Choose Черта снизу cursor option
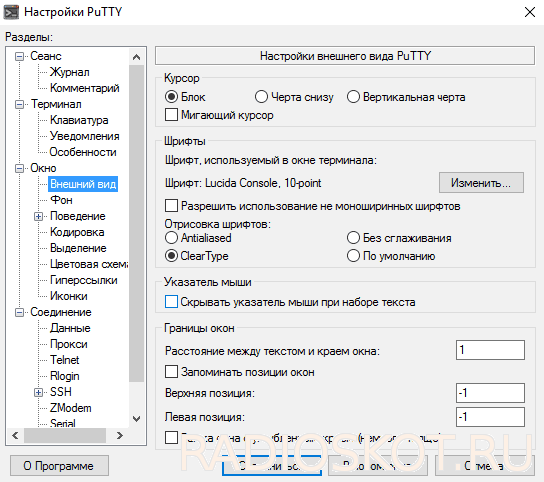The image size is (544, 482). tap(261, 97)
